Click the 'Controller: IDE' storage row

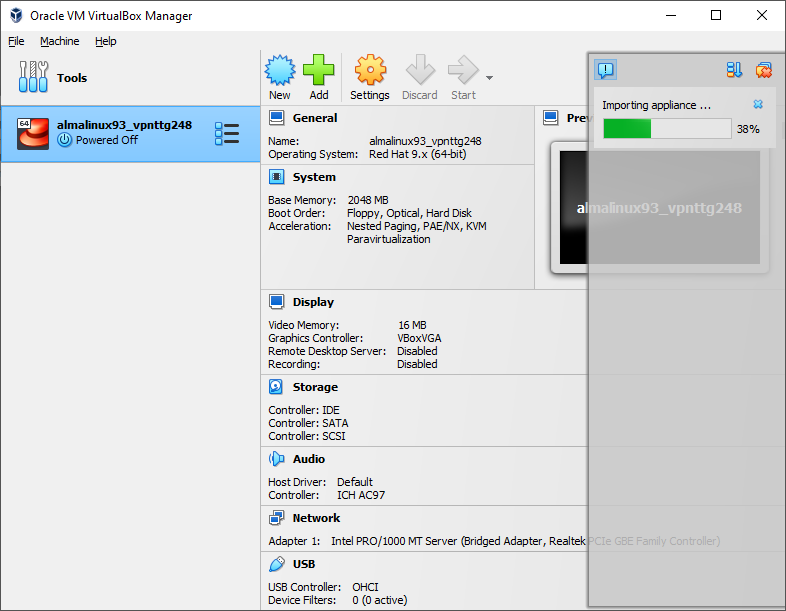[304, 410]
